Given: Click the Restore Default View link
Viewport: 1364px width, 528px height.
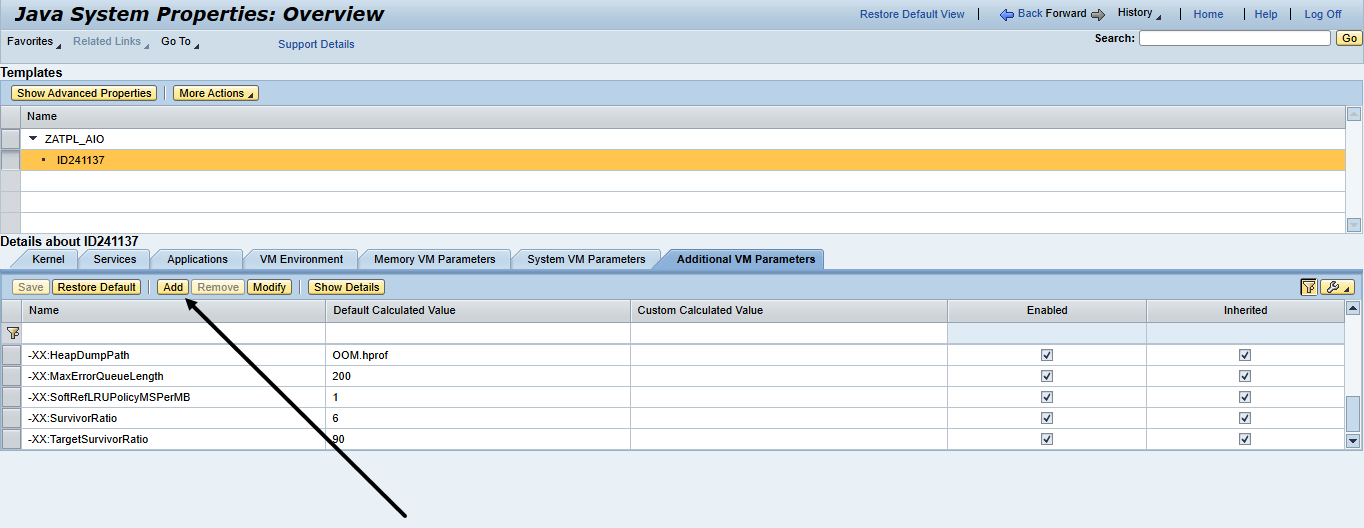Looking at the screenshot, I should [912, 14].
